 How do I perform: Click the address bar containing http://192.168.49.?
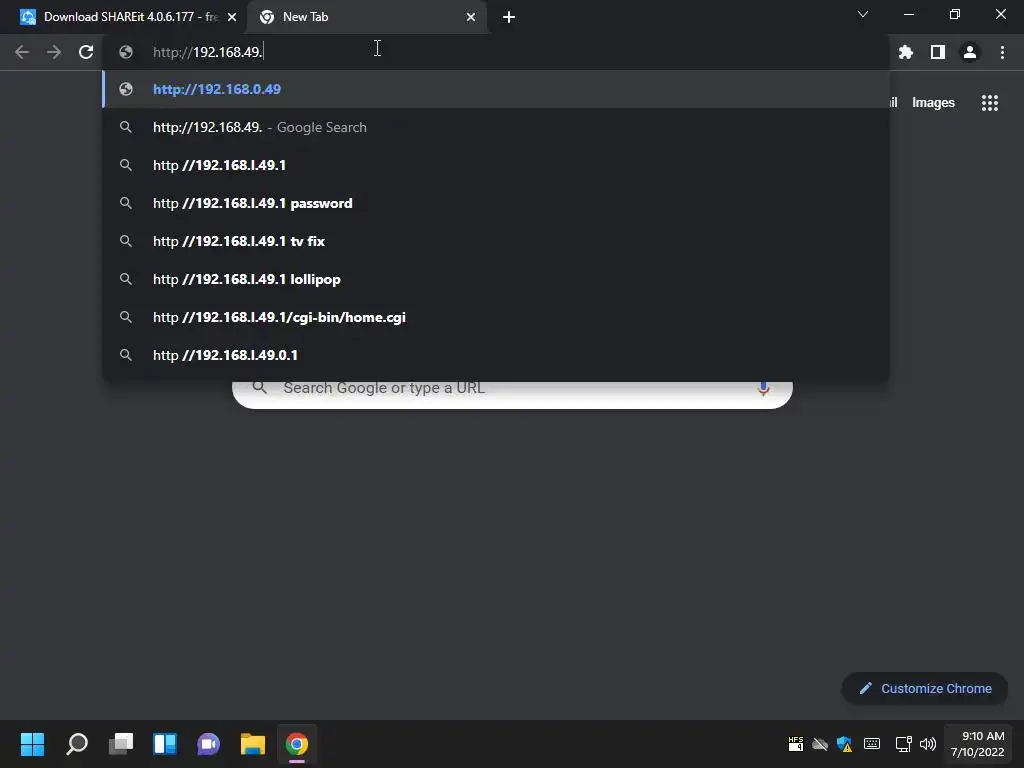[x=496, y=52]
